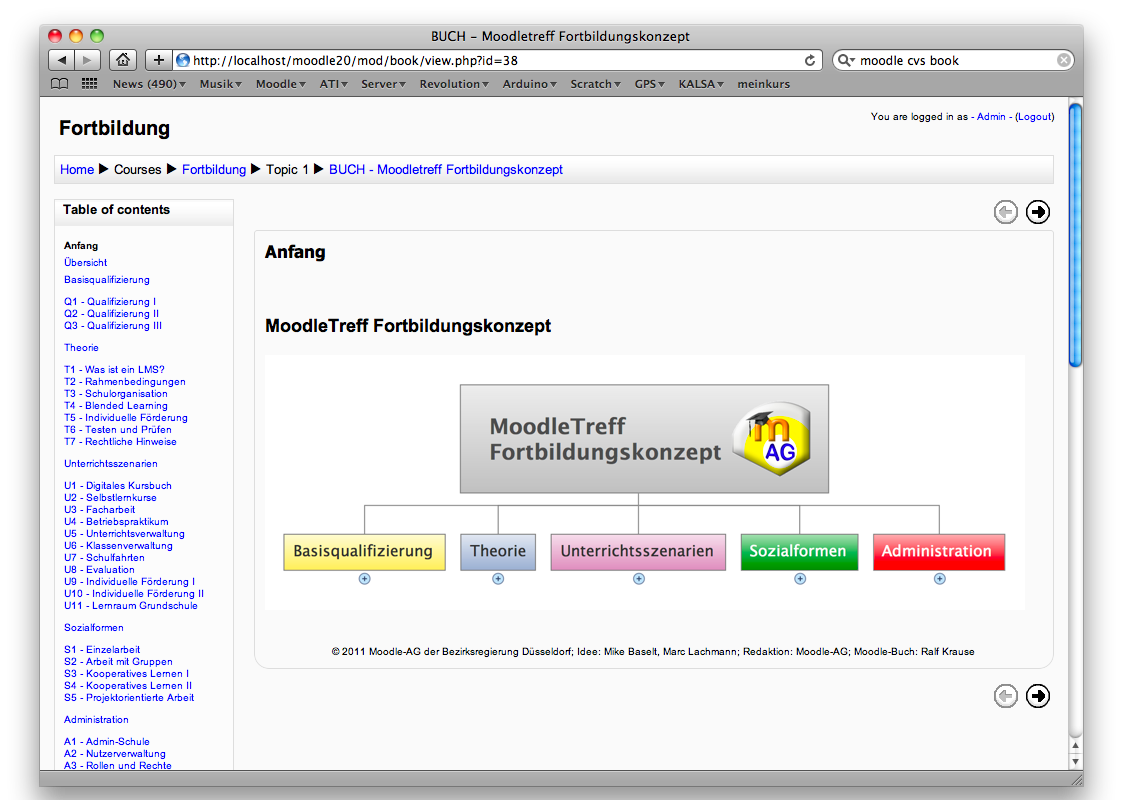Open S5 - Projektorientierte Arbeit chapter
Viewport: 1123px width, 800px height.
point(129,698)
